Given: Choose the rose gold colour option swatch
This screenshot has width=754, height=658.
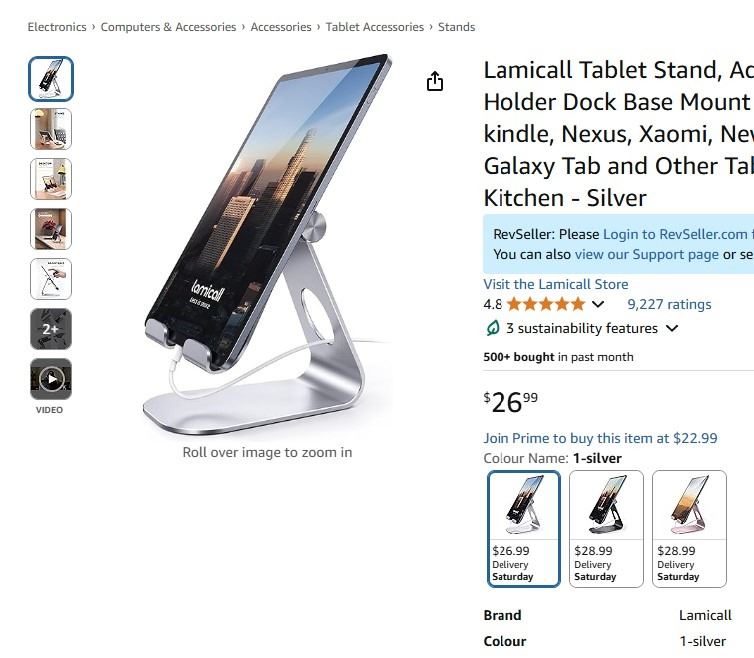Looking at the screenshot, I should click(689, 528).
